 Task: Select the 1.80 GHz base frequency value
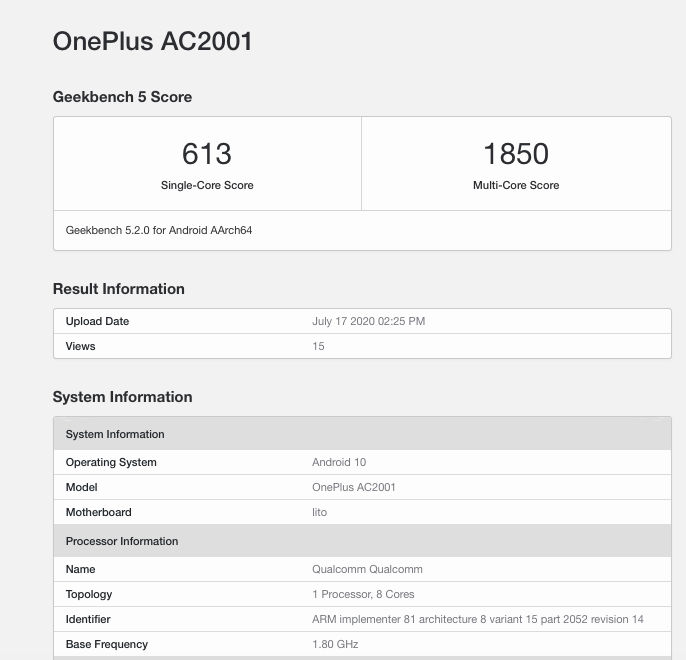coord(335,644)
